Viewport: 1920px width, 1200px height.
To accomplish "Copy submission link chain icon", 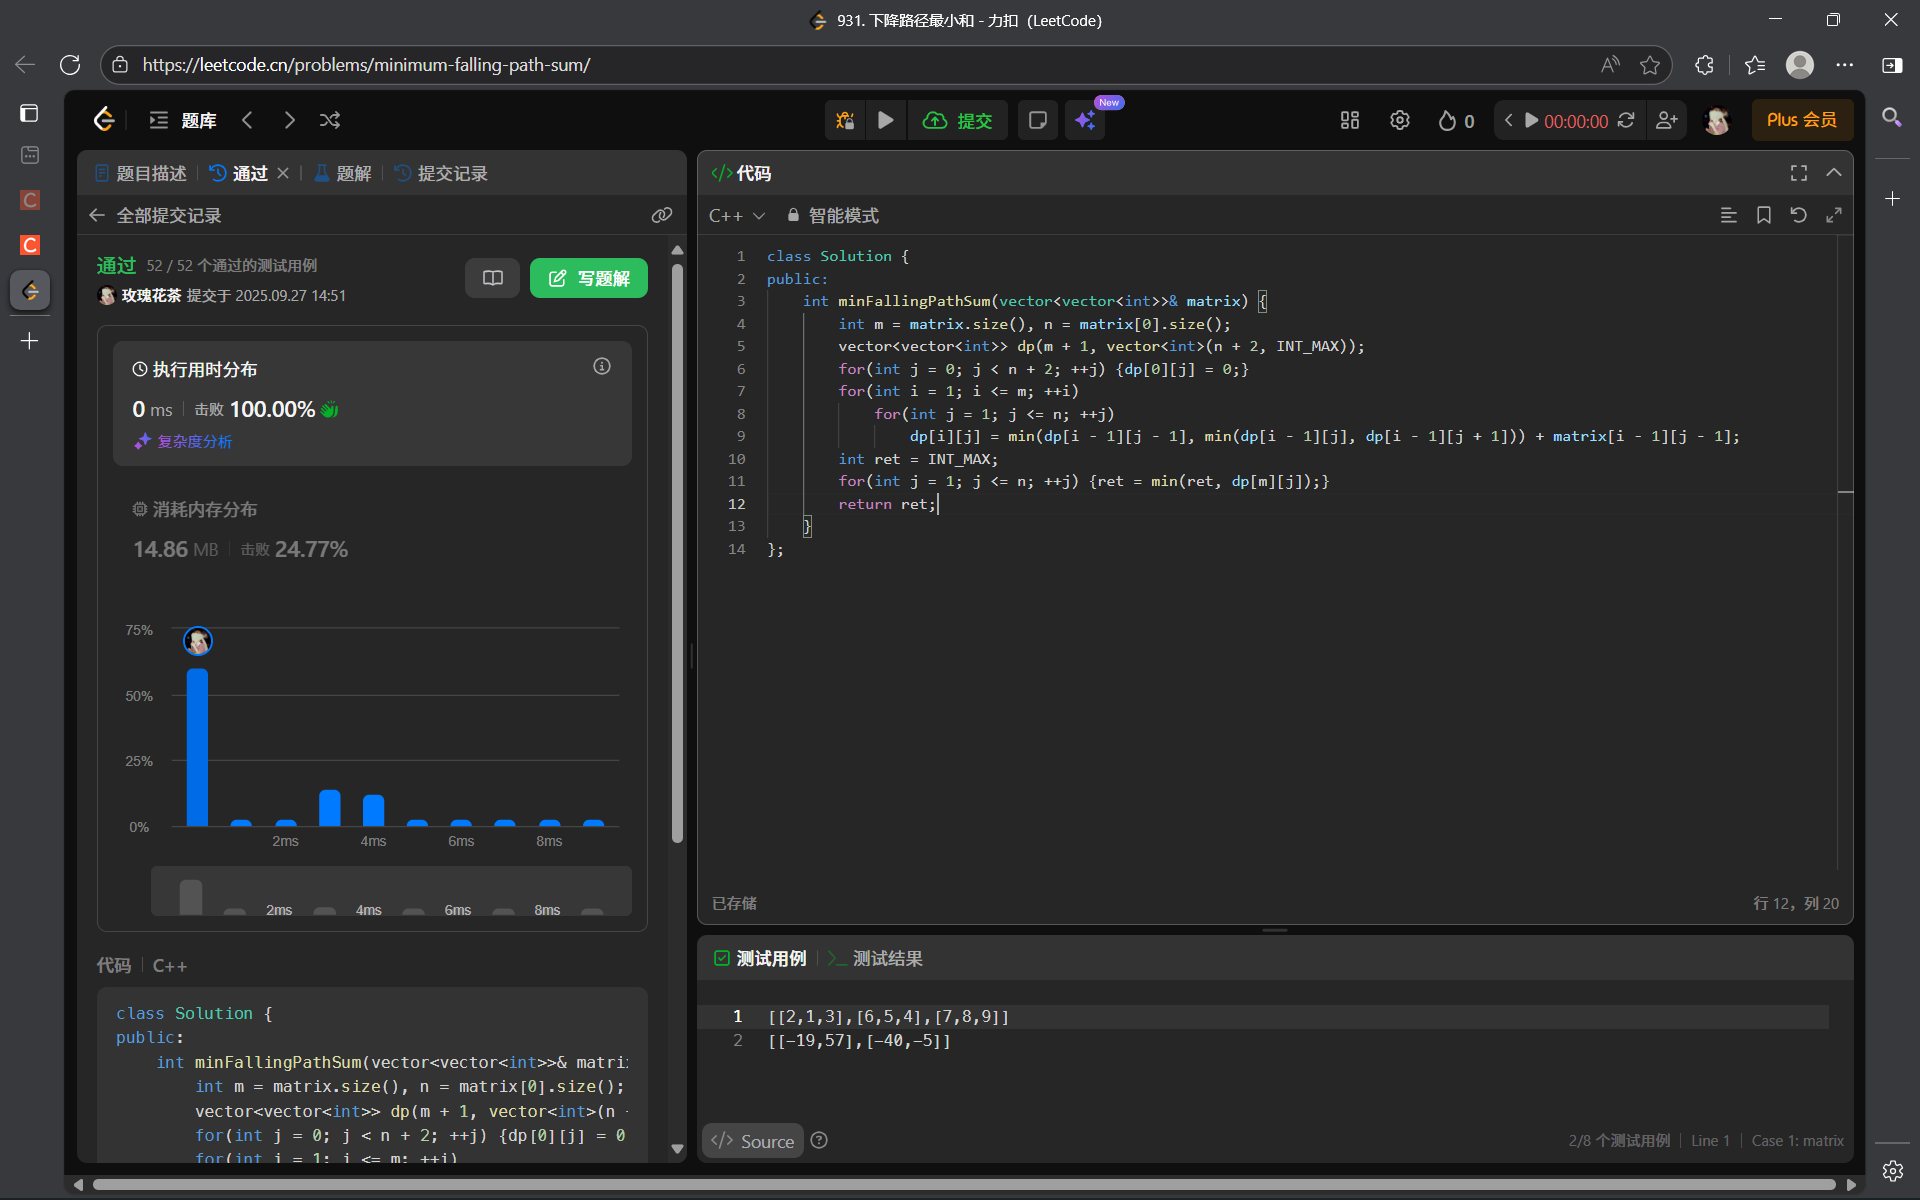I will 661,215.
